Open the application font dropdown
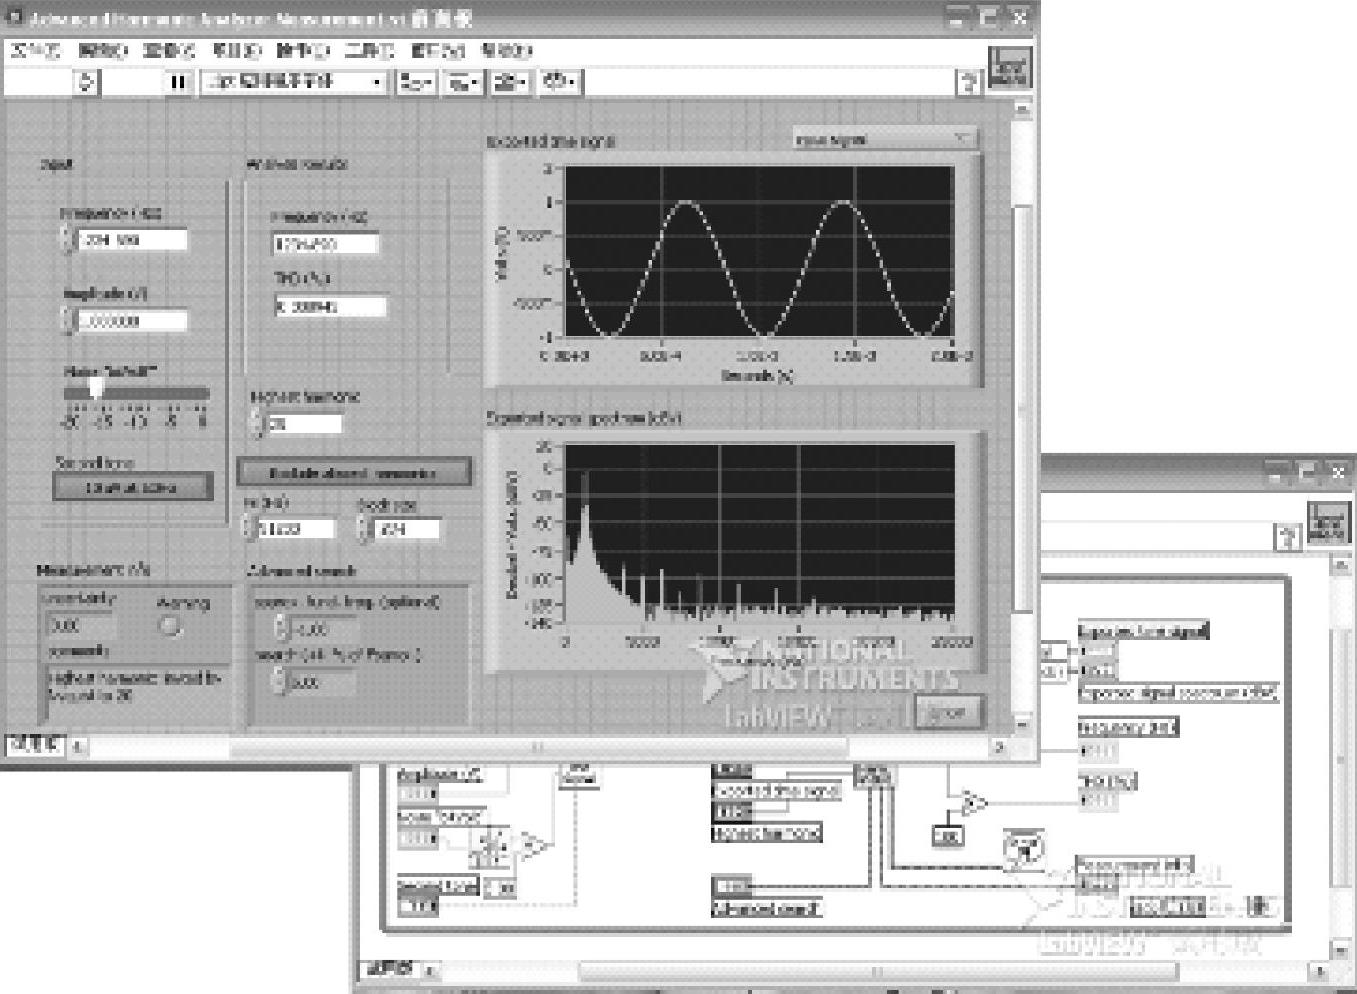Screen dimensions: 1357x994 [294, 82]
